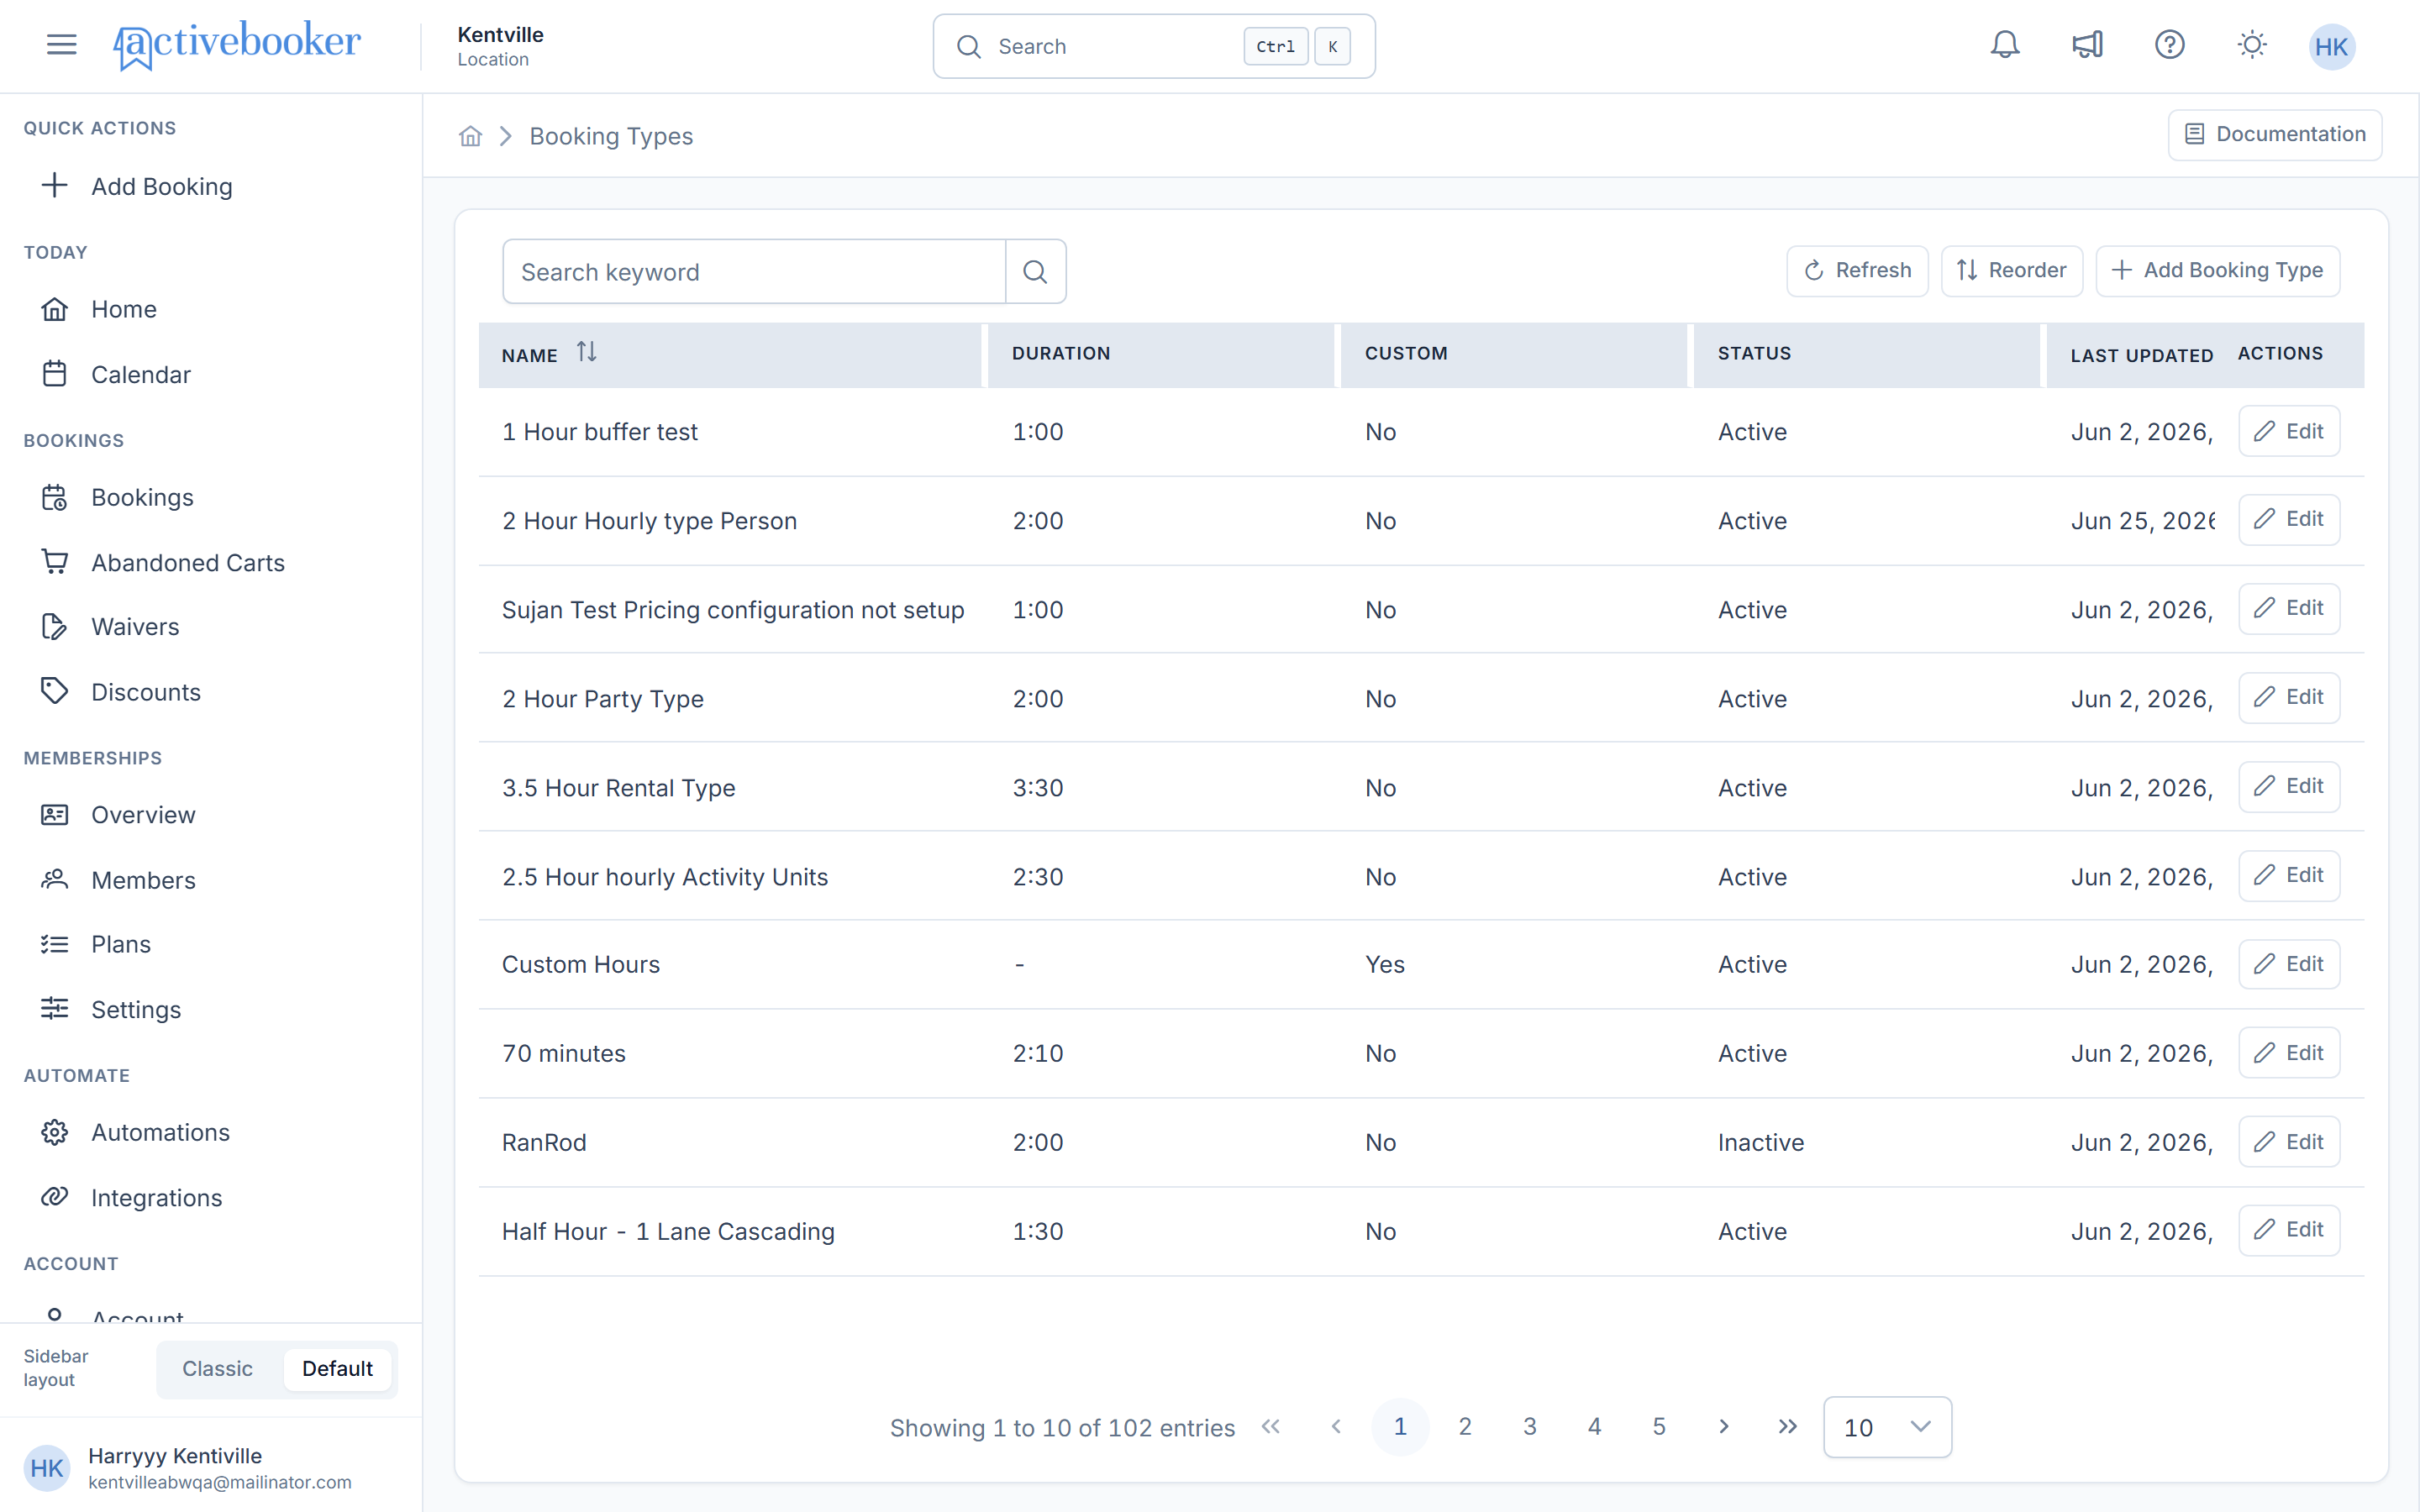
Task: Click 'Showing 1 to 10 of 102 entries'
Action: 1062,1428
